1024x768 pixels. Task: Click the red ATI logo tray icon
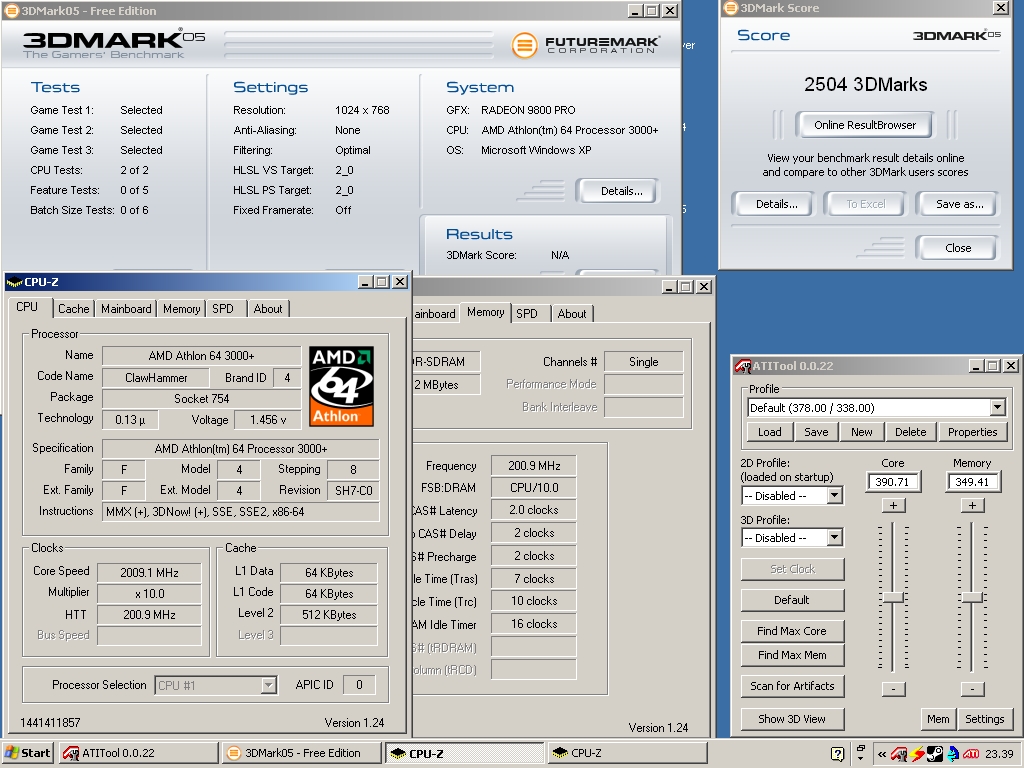point(970,754)
